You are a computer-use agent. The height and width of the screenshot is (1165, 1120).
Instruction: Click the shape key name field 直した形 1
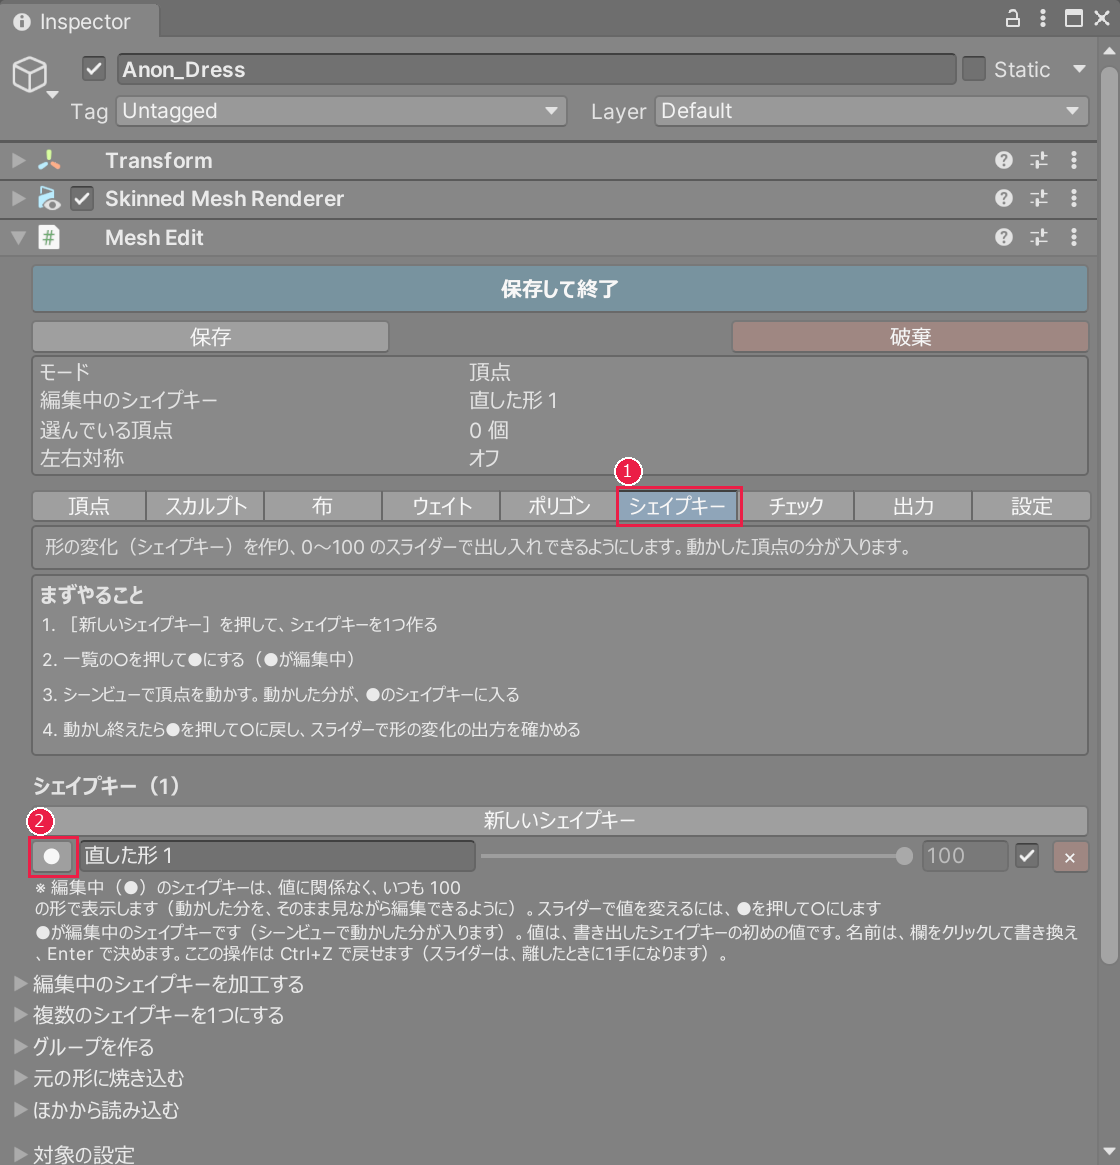[x=277, y=856]
